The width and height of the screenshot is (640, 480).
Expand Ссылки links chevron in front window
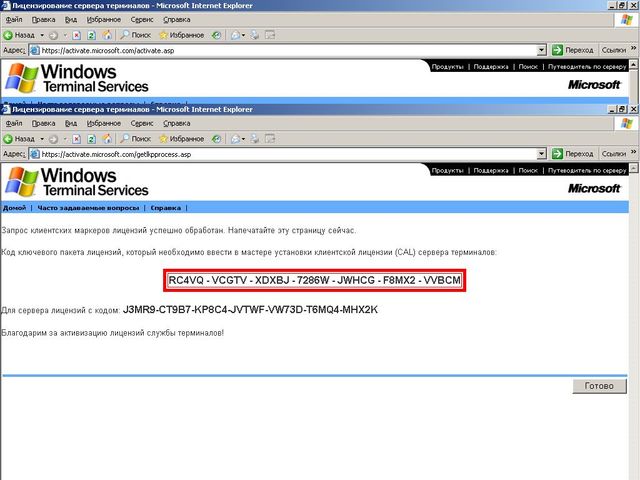(x=633, y=152)
